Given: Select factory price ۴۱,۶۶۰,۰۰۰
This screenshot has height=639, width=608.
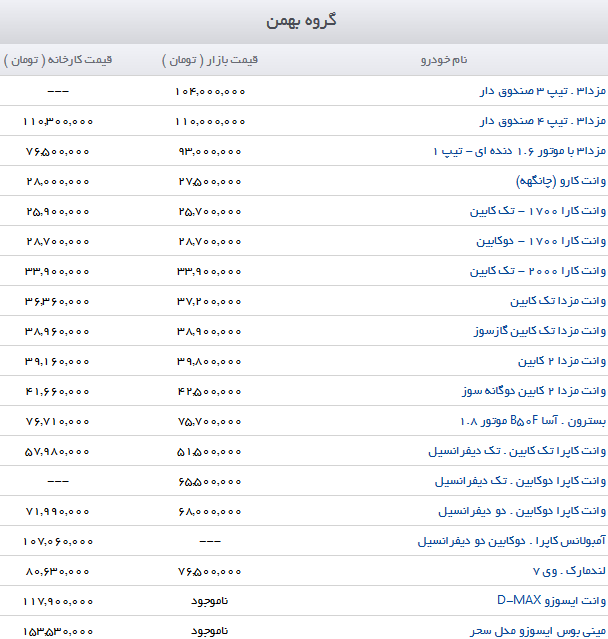Looking at the screenshot, I should [x=57, y=392].
